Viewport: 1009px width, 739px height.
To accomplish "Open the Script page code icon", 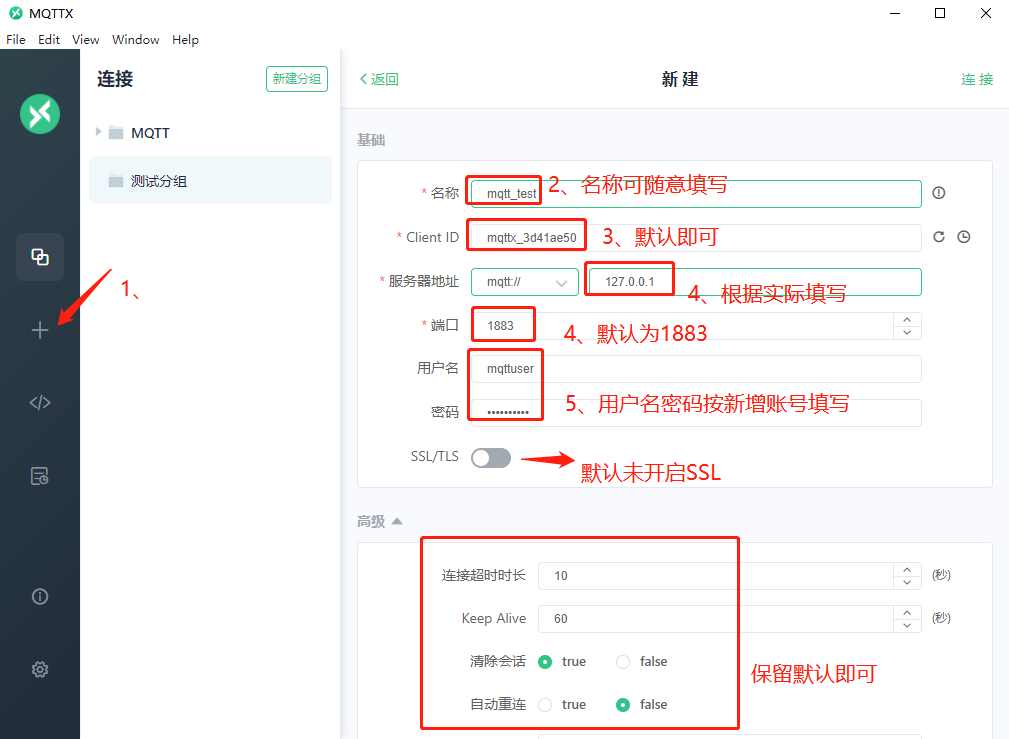I will pos(40,403).
